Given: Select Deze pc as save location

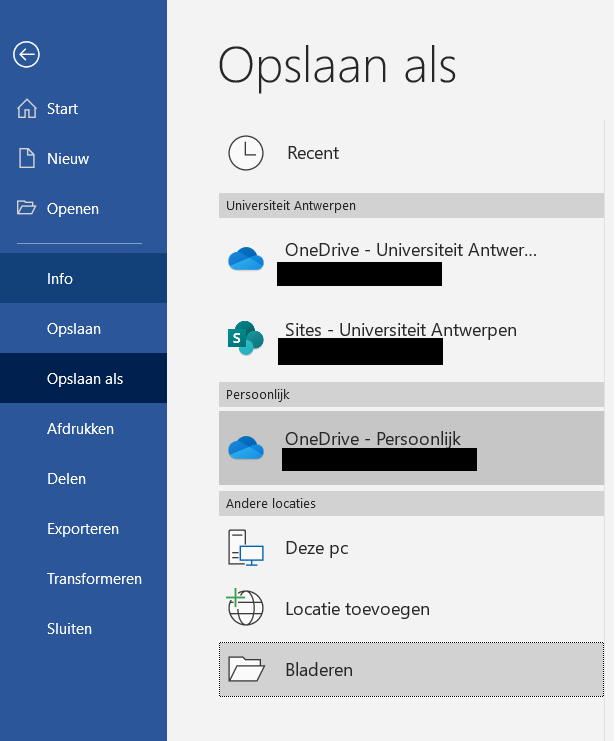Looking at the screenshot, I should 411,548.
